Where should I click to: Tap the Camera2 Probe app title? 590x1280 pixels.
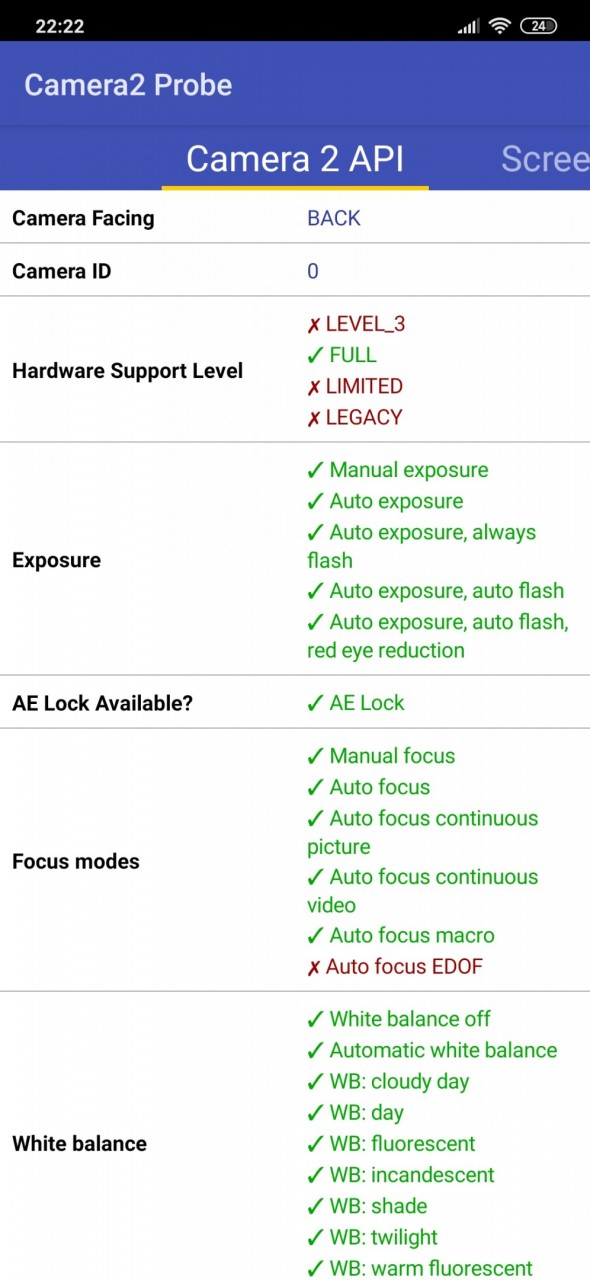(x=128, y=85)
